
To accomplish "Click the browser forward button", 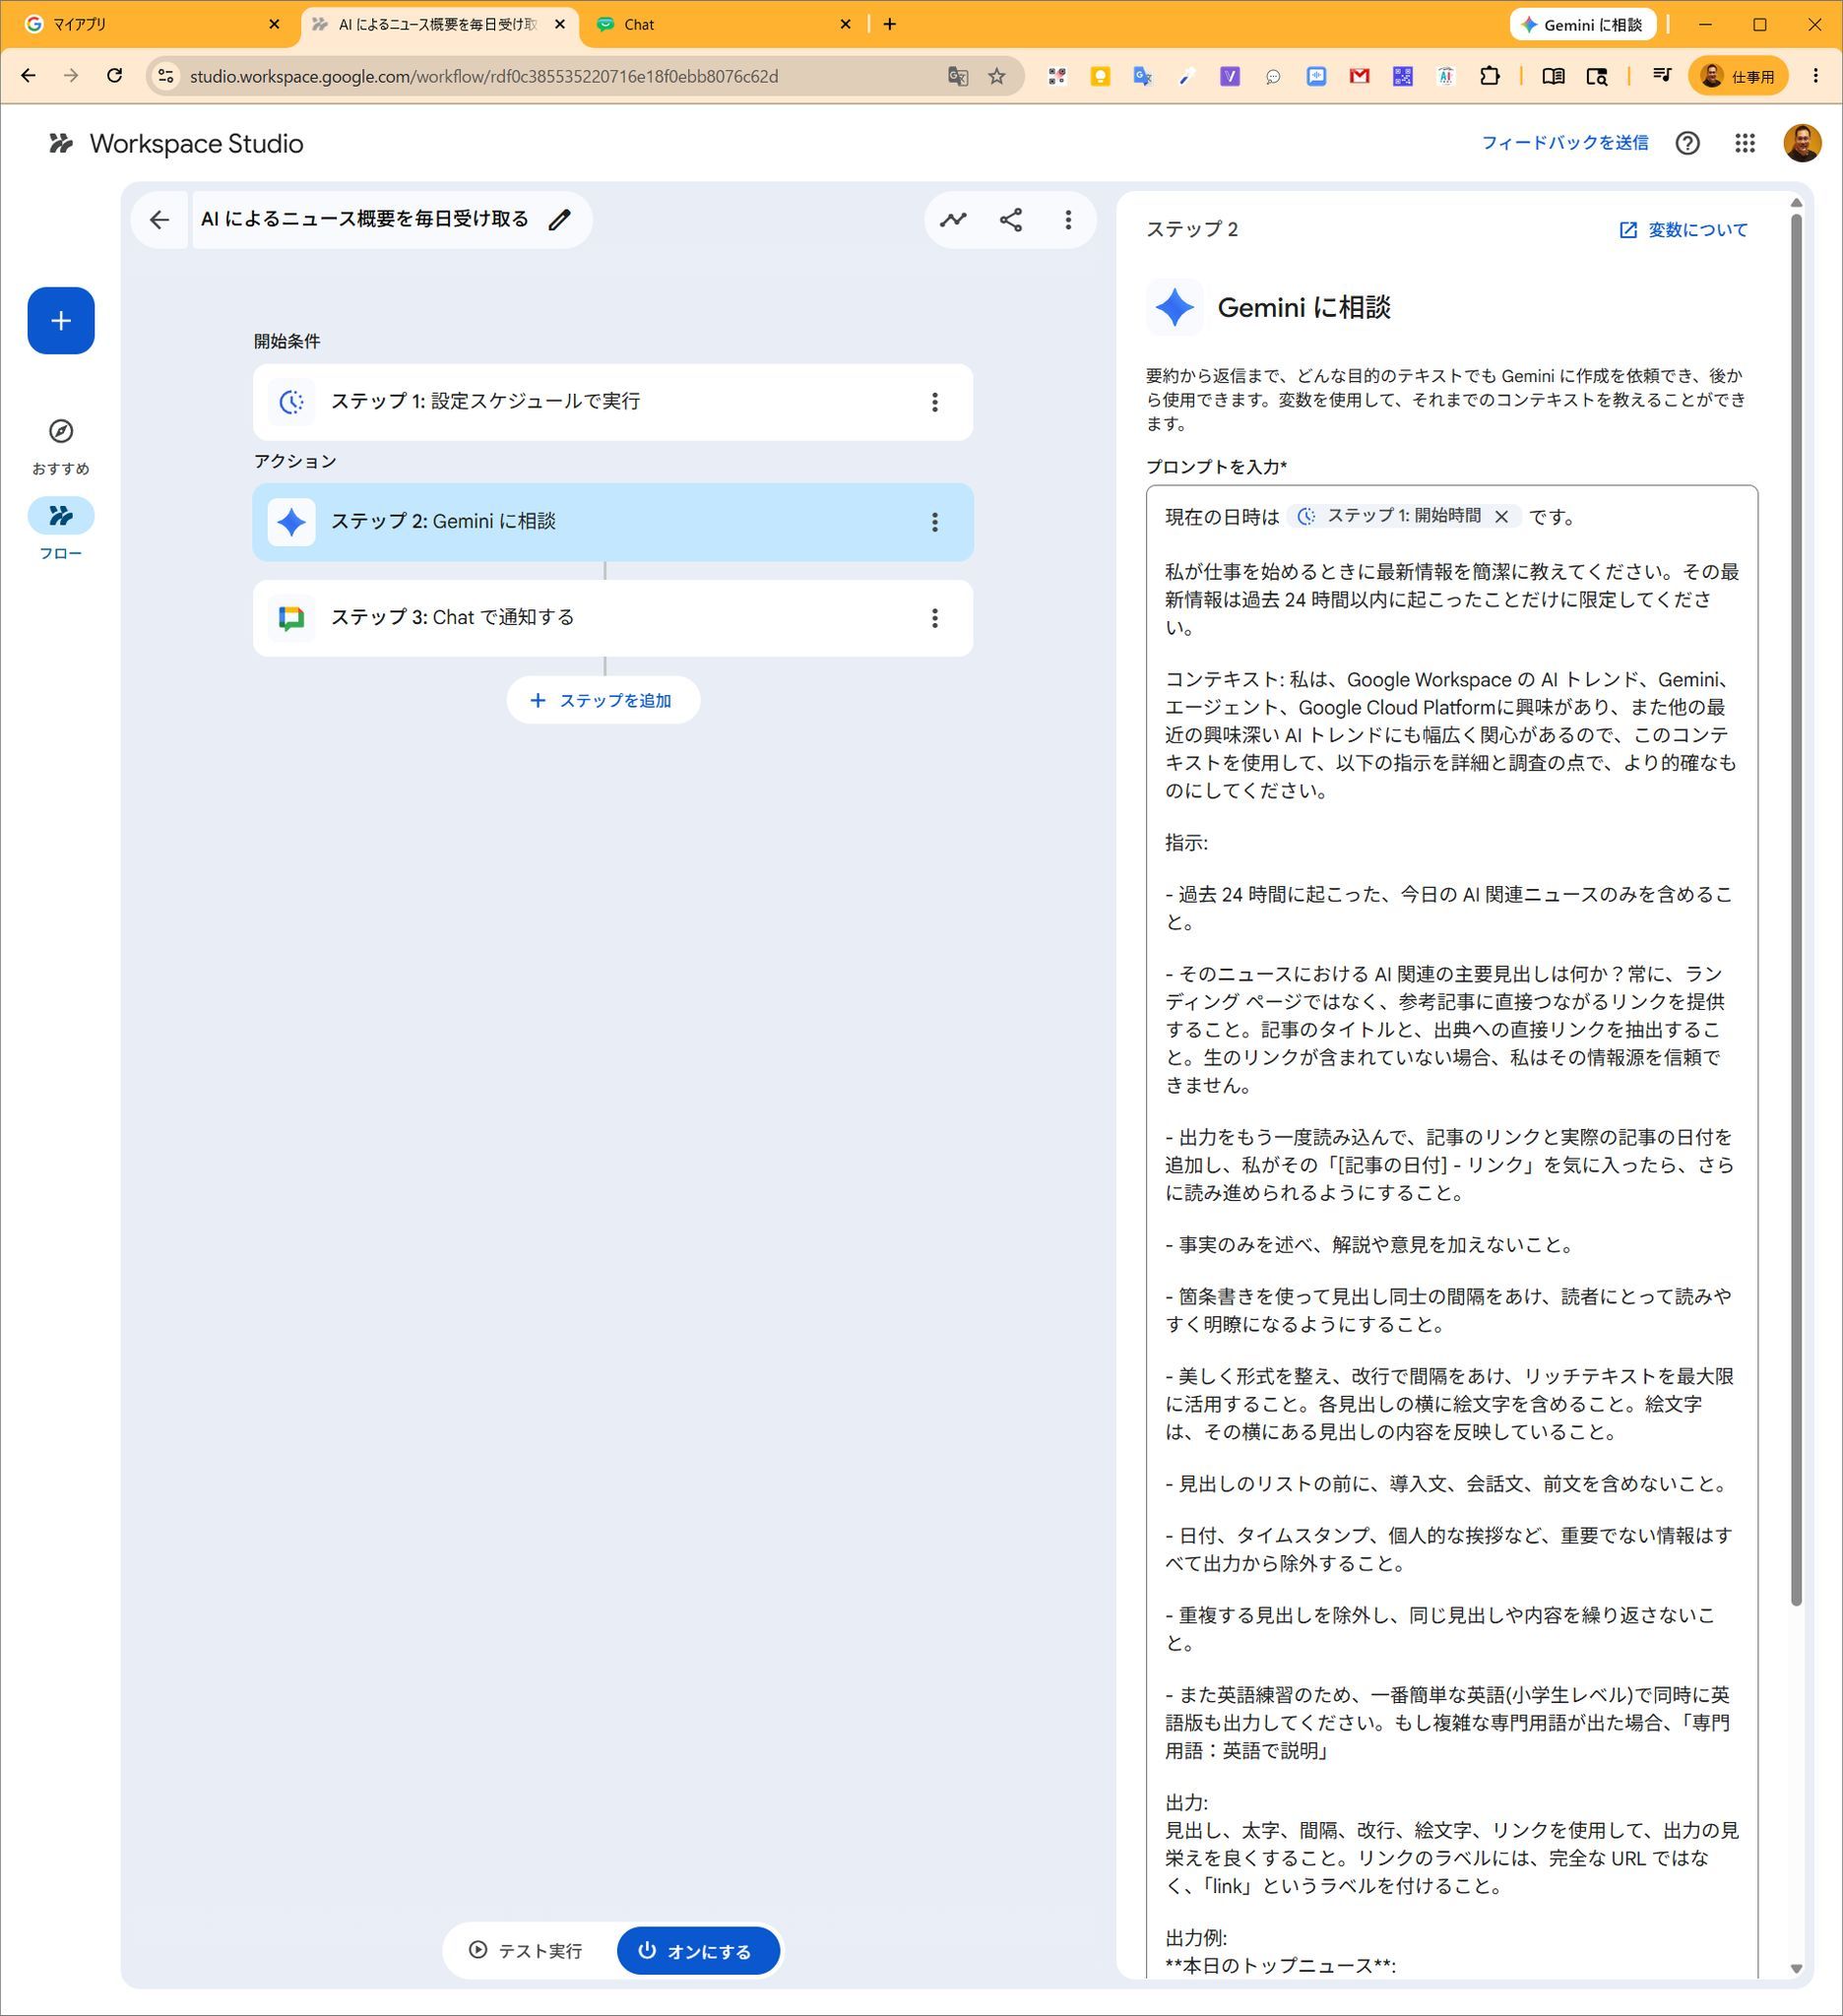I will pyautogui.click(x=71, y=76).
